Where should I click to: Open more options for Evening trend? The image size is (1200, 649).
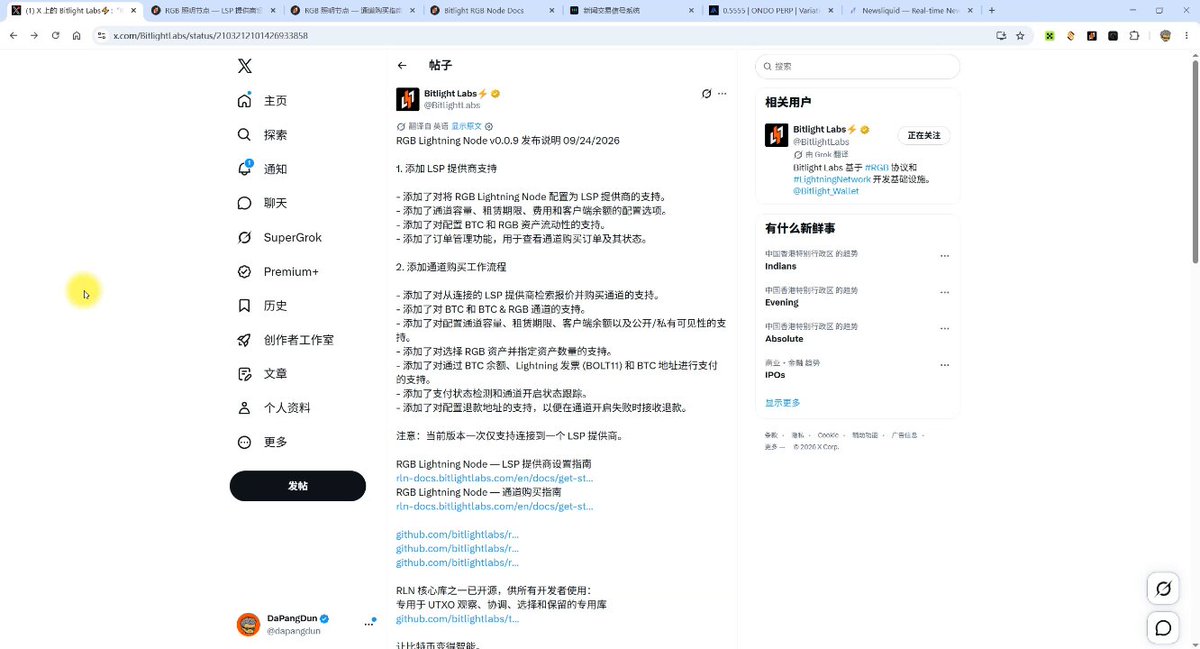tap(944, 291)
